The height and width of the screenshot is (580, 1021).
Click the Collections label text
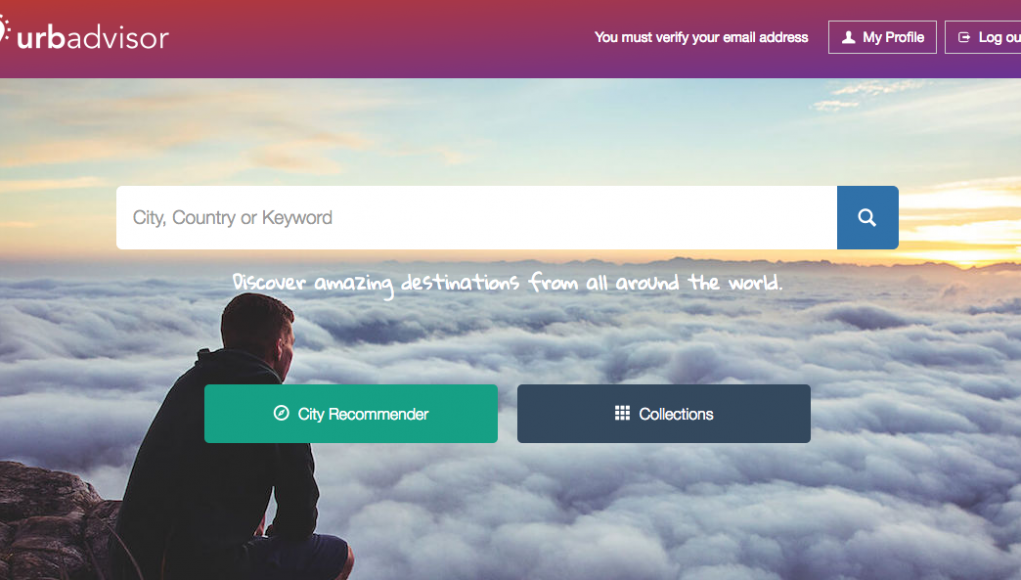[x=676, y=414]
